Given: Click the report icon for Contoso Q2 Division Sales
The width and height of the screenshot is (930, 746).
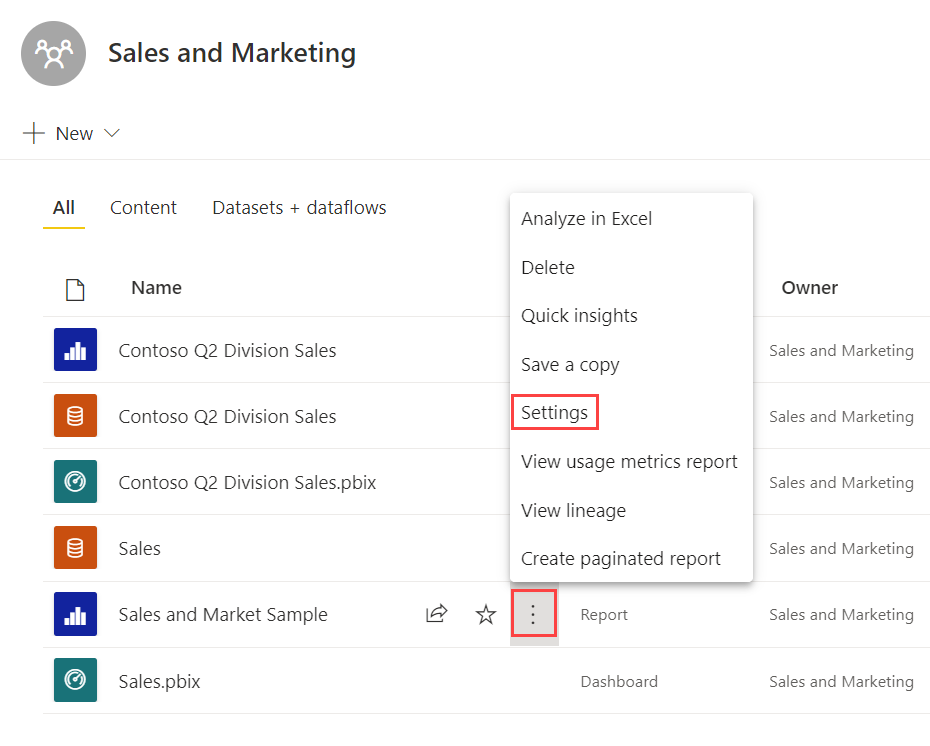Looking at the screenshot, I should 75,350.
